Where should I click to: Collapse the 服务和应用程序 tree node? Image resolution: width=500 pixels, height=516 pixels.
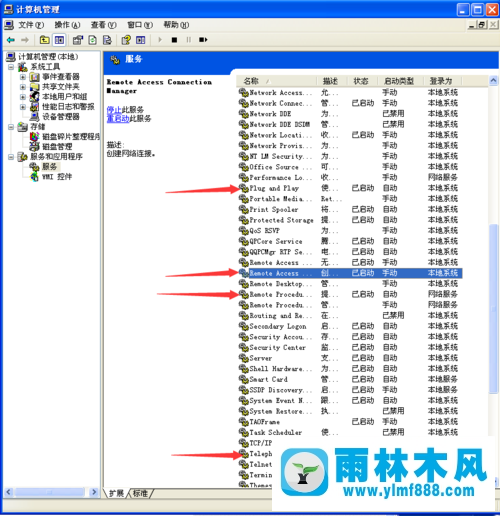tap(11, 157)
